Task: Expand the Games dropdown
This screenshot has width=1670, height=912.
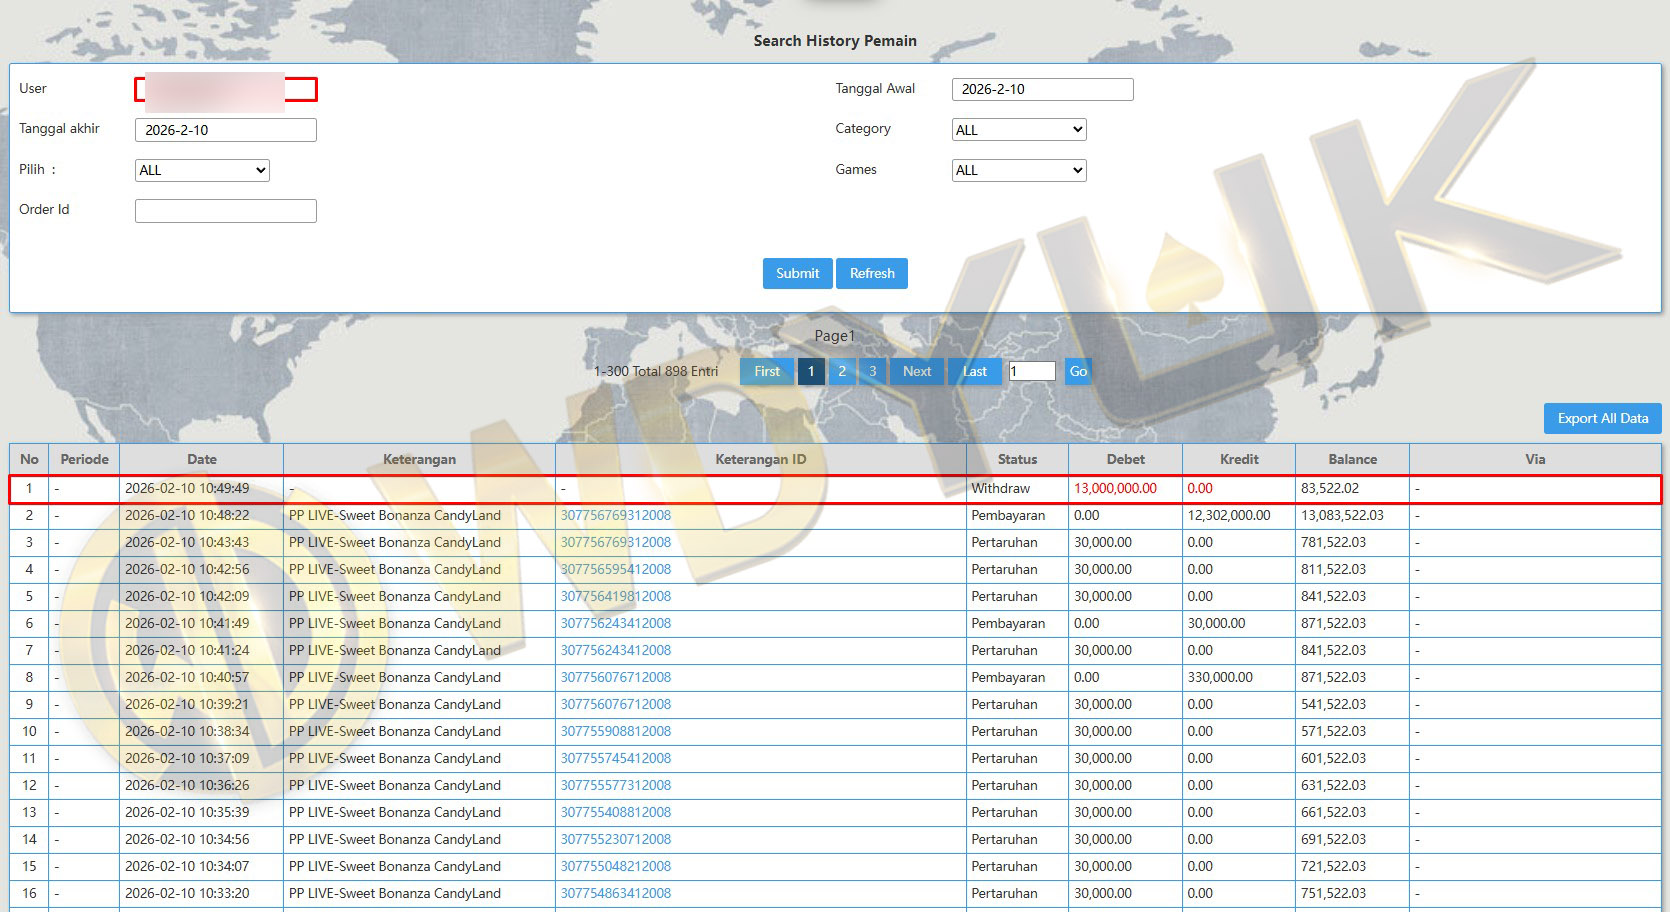Action: click(1018, 170)
